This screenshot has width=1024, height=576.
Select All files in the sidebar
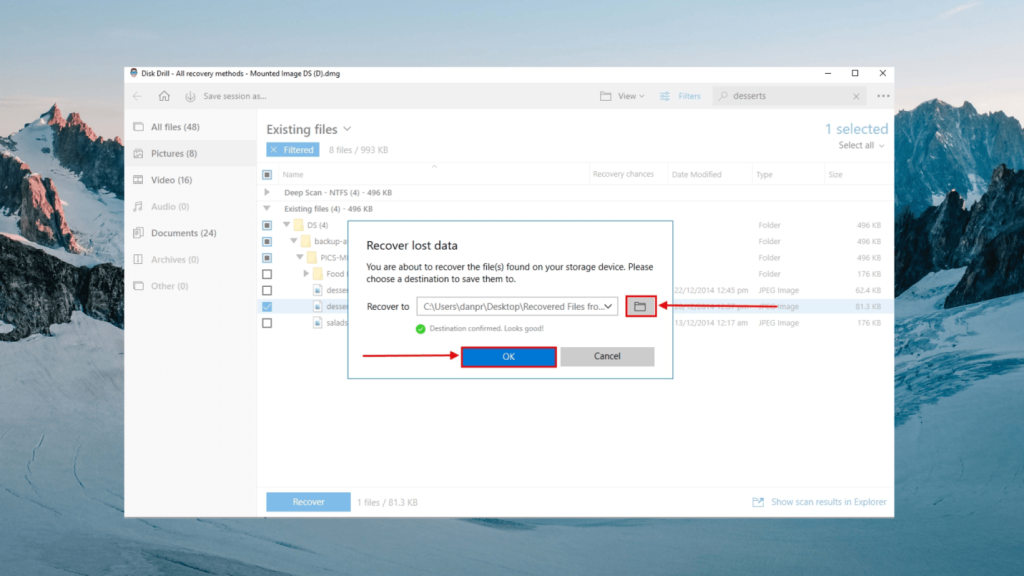point(137,127)
